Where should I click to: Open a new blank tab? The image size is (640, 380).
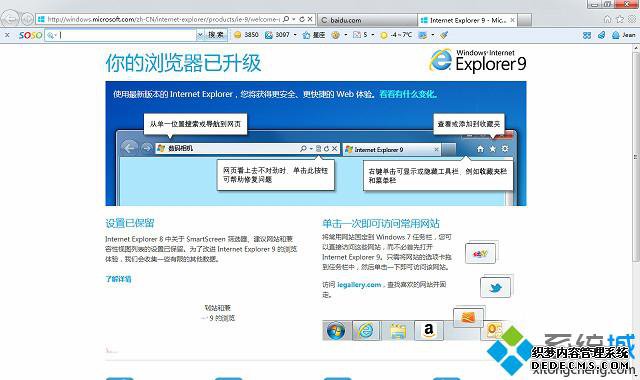[525, 20]
